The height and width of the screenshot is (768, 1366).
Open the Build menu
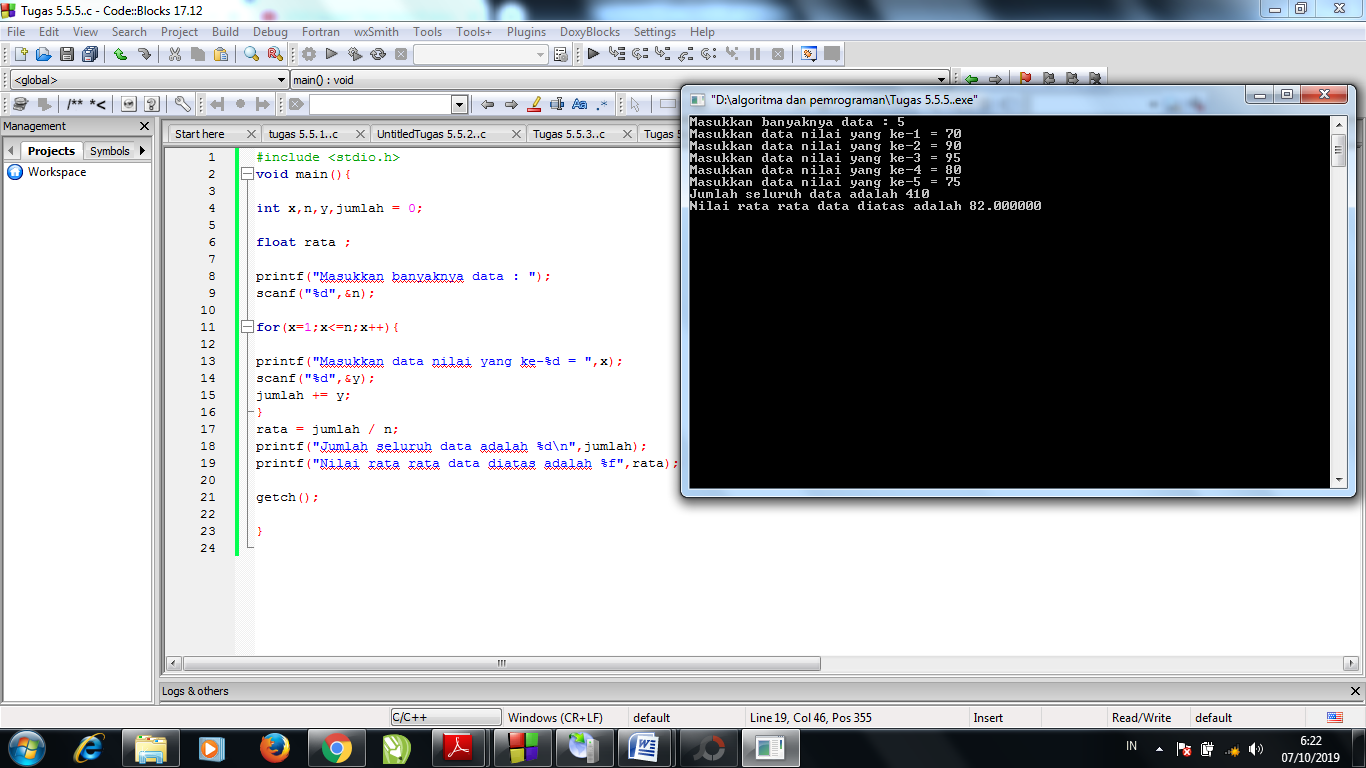[x=225, y=32]
